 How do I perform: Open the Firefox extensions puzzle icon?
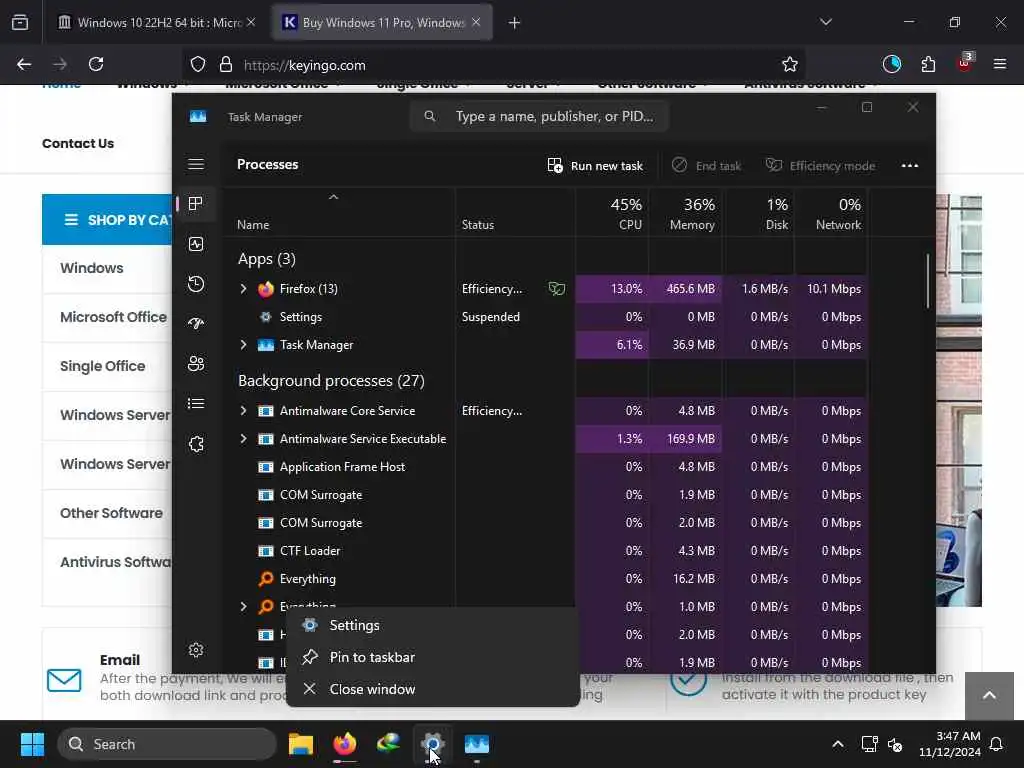928,64
